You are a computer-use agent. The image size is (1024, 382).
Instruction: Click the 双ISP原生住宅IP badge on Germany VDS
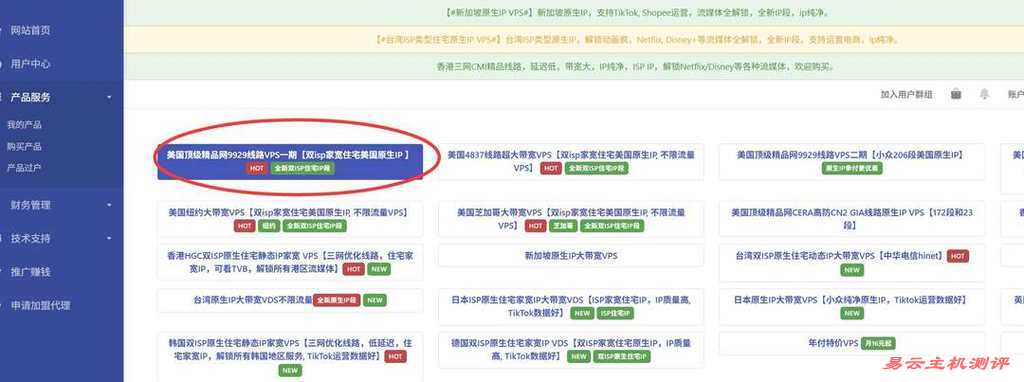[621, 357]
